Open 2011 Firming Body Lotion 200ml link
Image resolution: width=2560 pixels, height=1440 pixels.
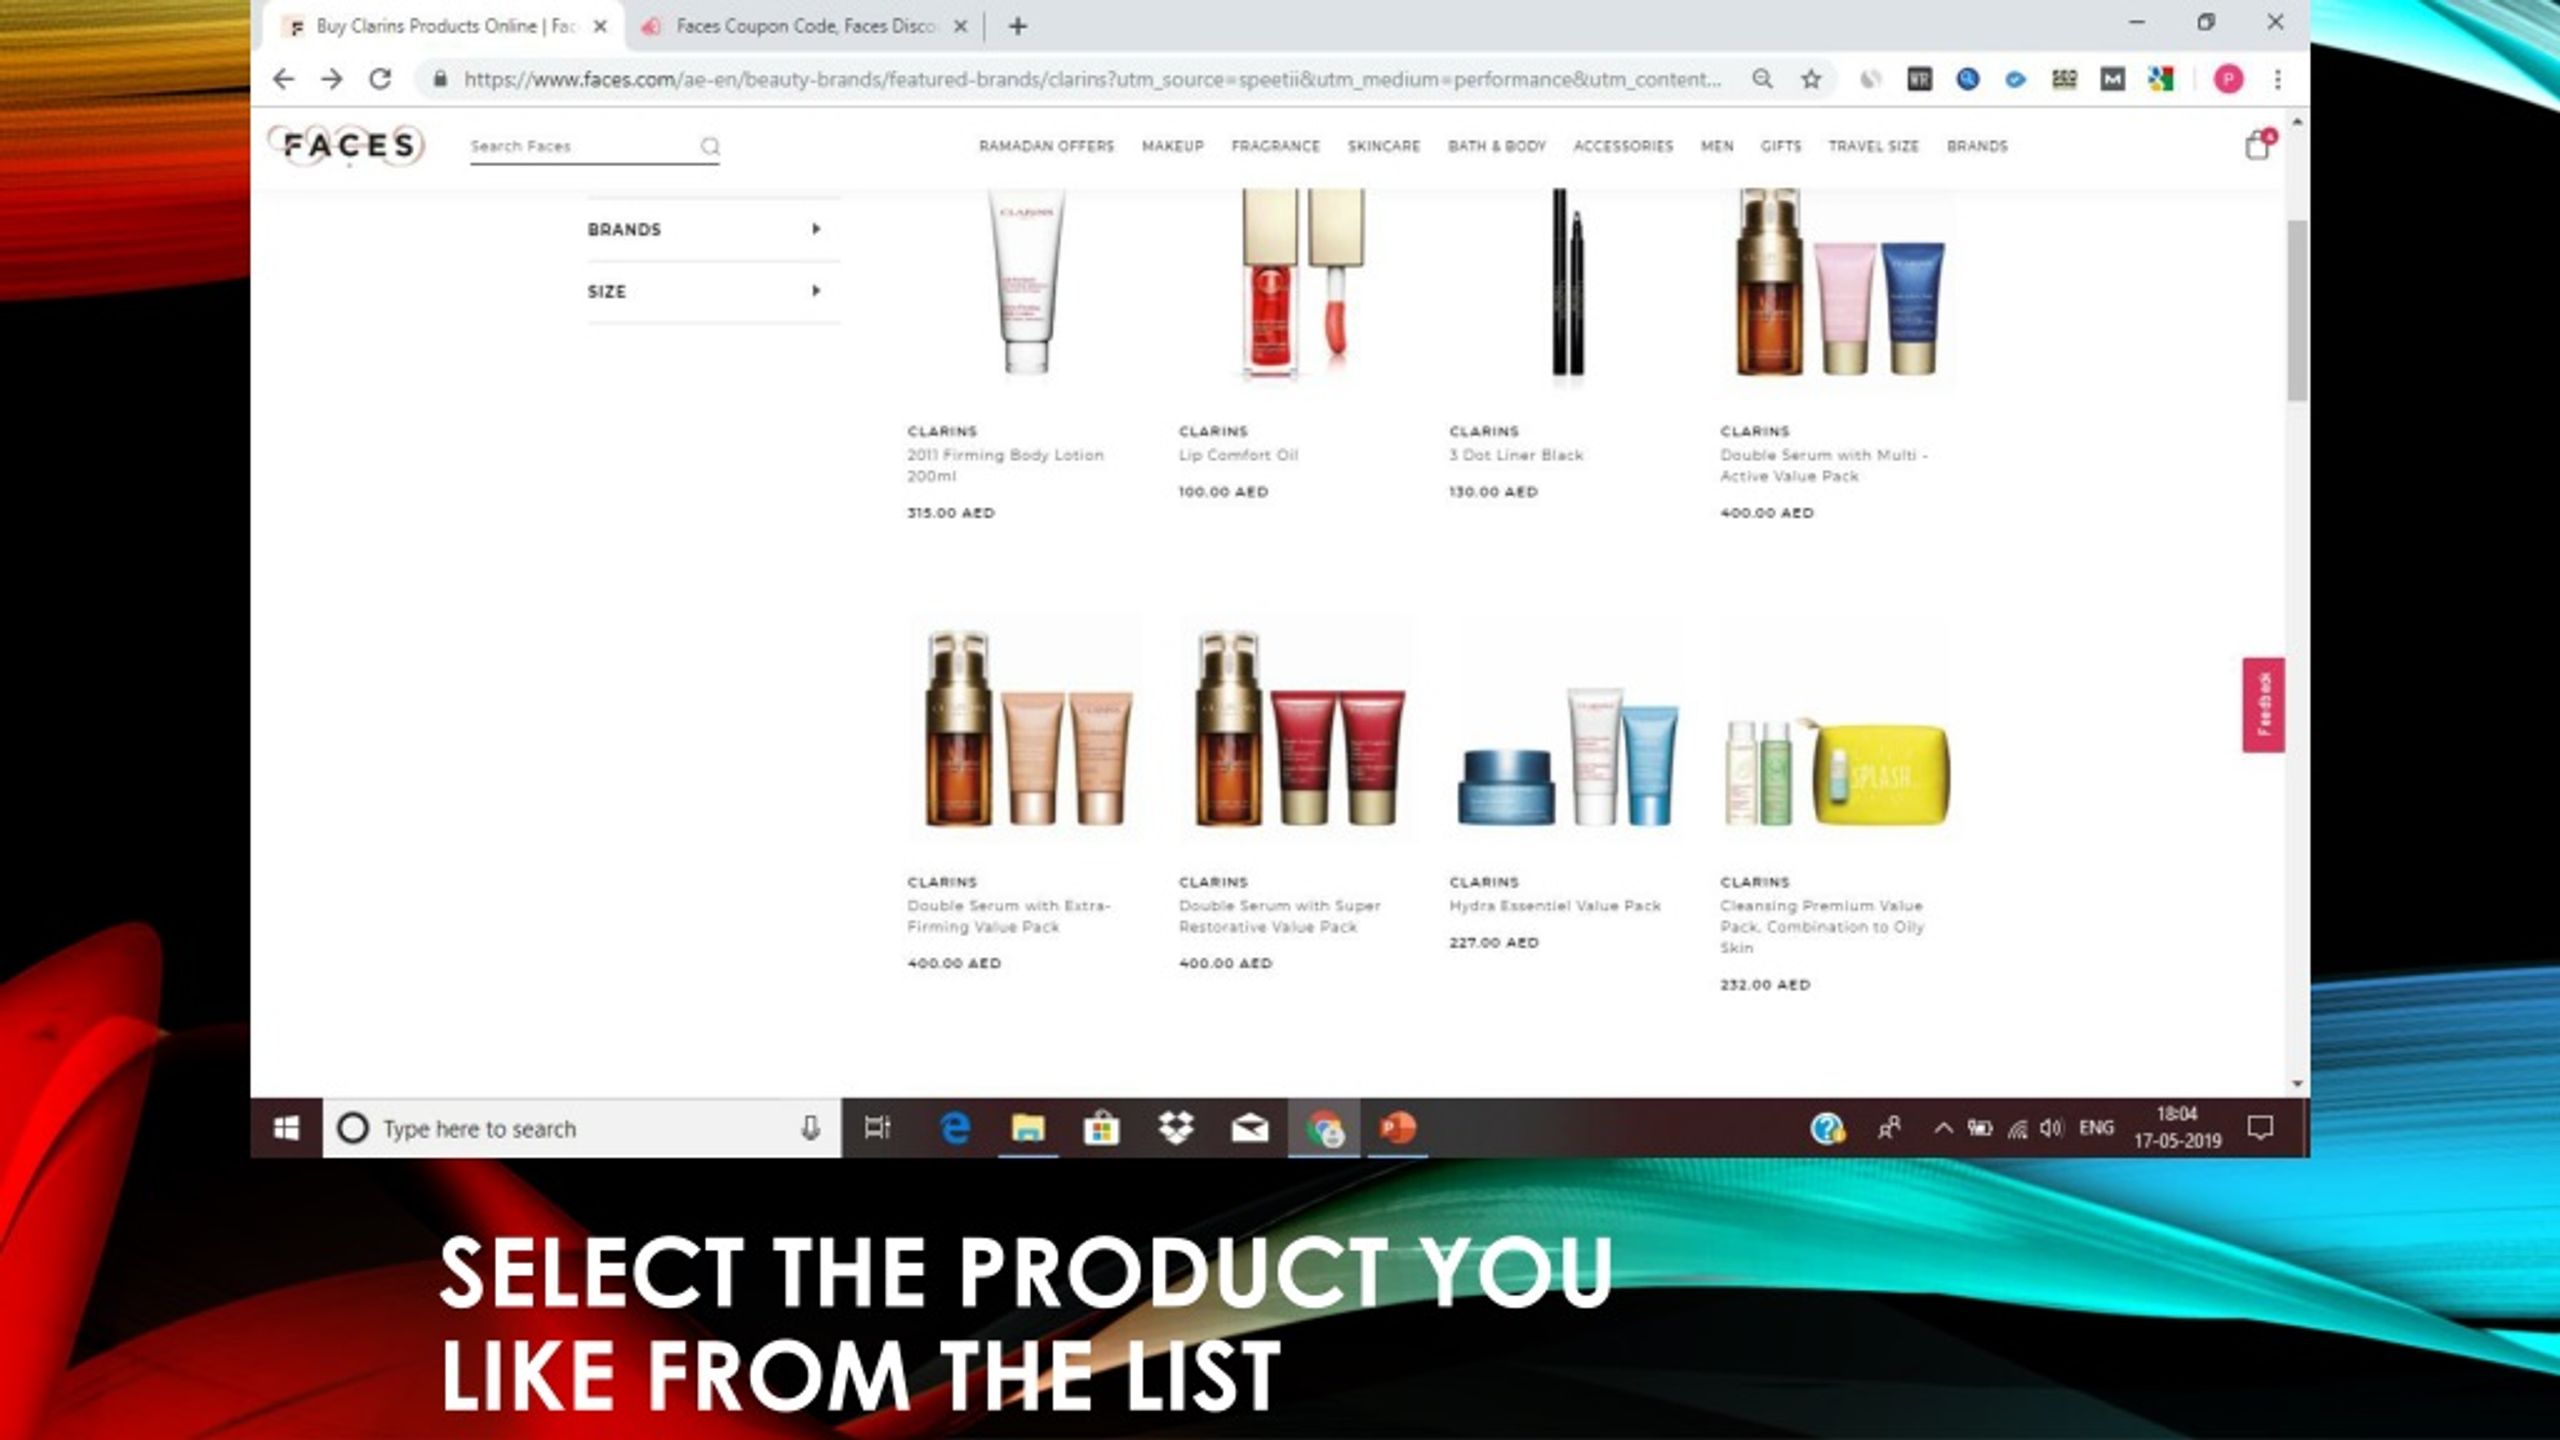[1005, 465]
